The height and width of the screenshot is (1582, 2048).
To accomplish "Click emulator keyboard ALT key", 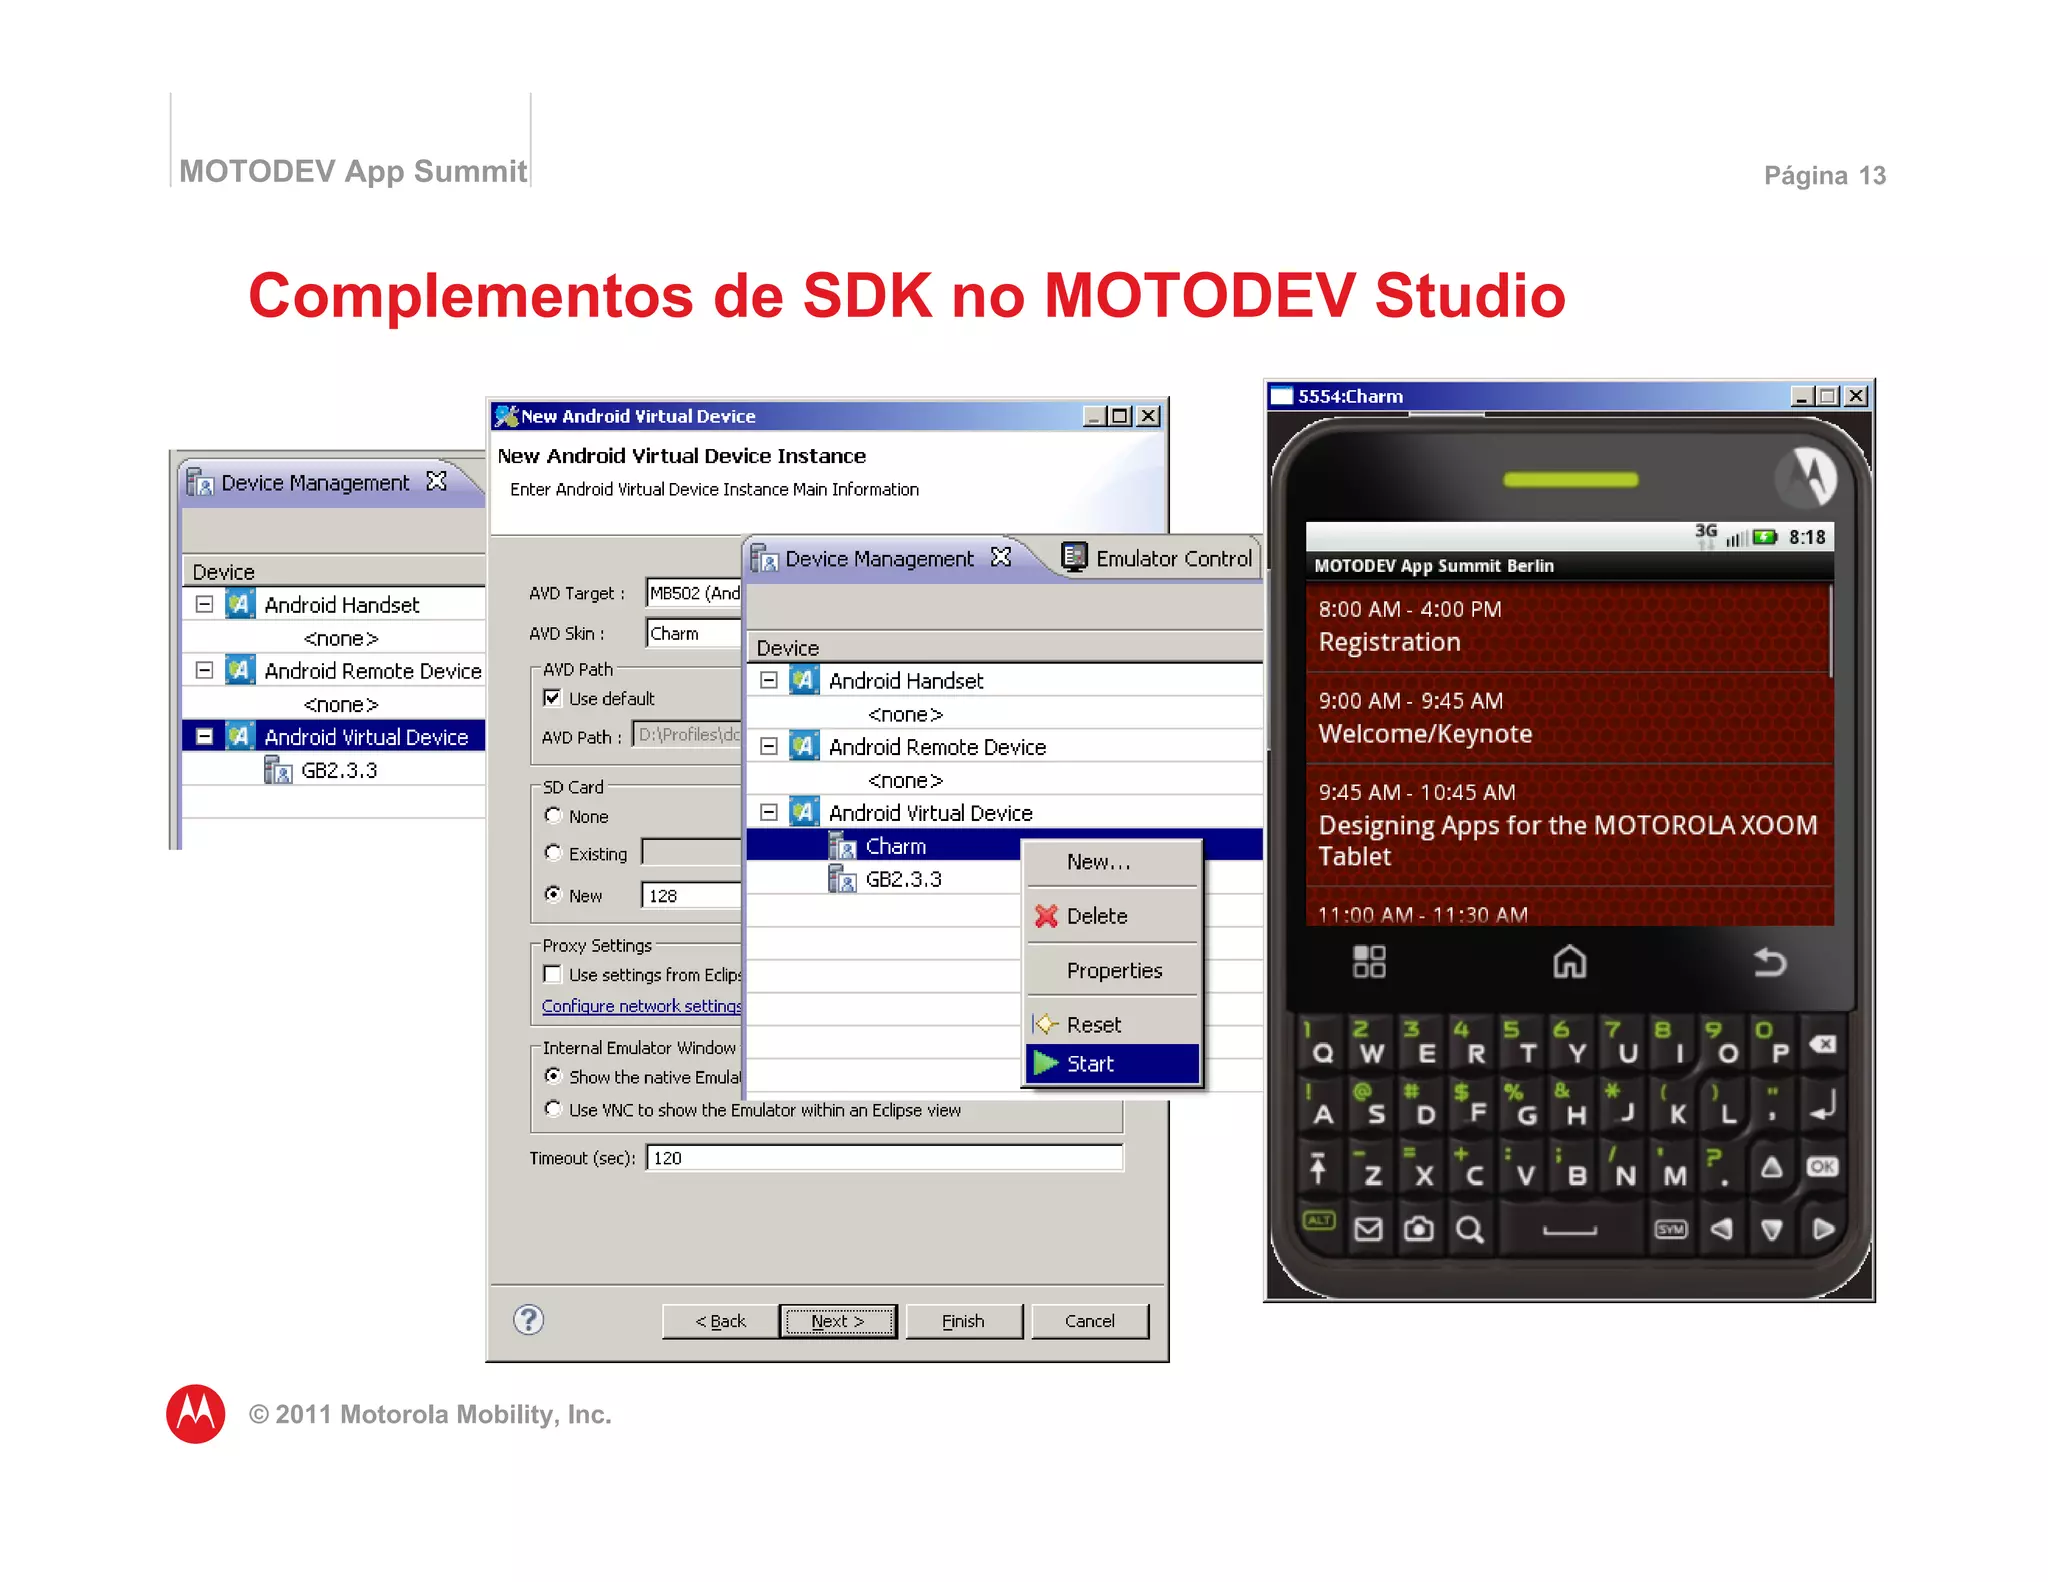I will (x=1319, y=1220).
